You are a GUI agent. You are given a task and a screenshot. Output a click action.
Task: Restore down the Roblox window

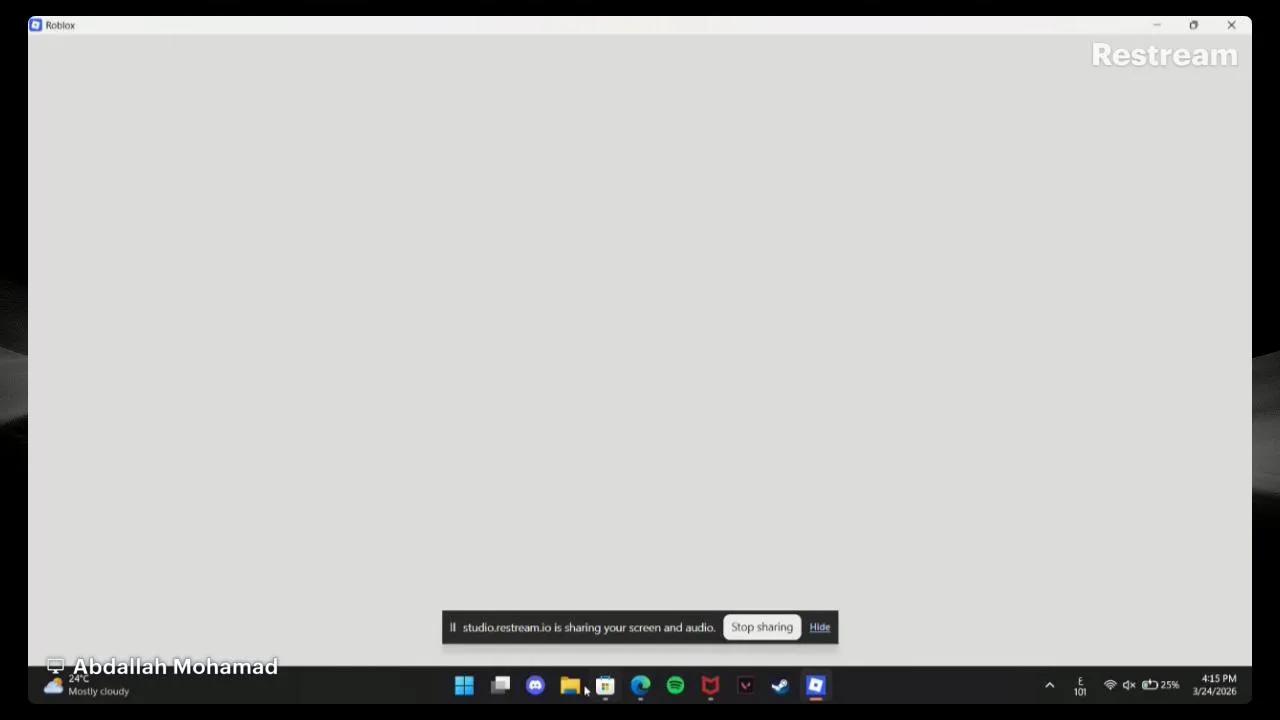click(x=1193, y=25)
